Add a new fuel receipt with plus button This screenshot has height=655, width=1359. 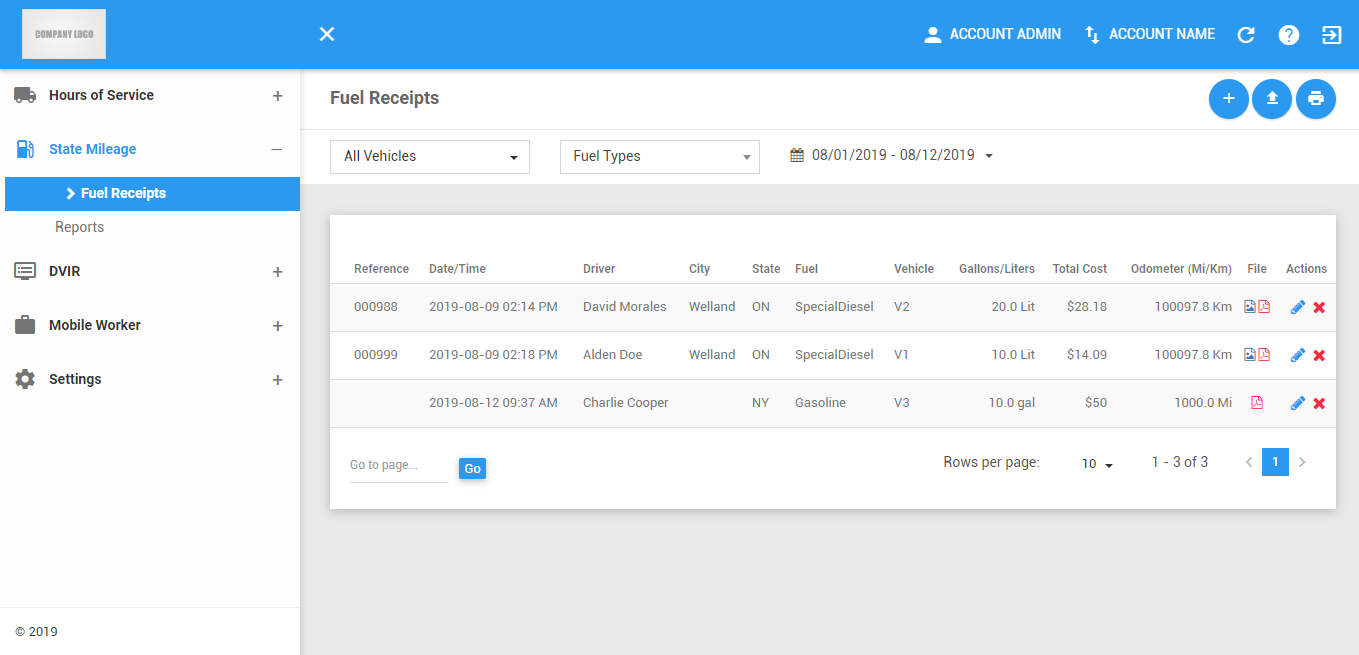1229,99
